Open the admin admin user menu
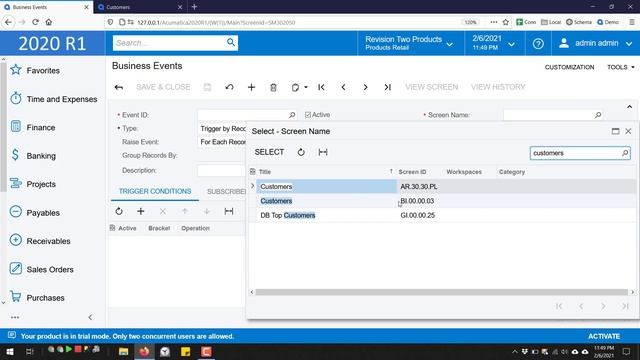The image size is (640, 360). [x=596, y=43]
